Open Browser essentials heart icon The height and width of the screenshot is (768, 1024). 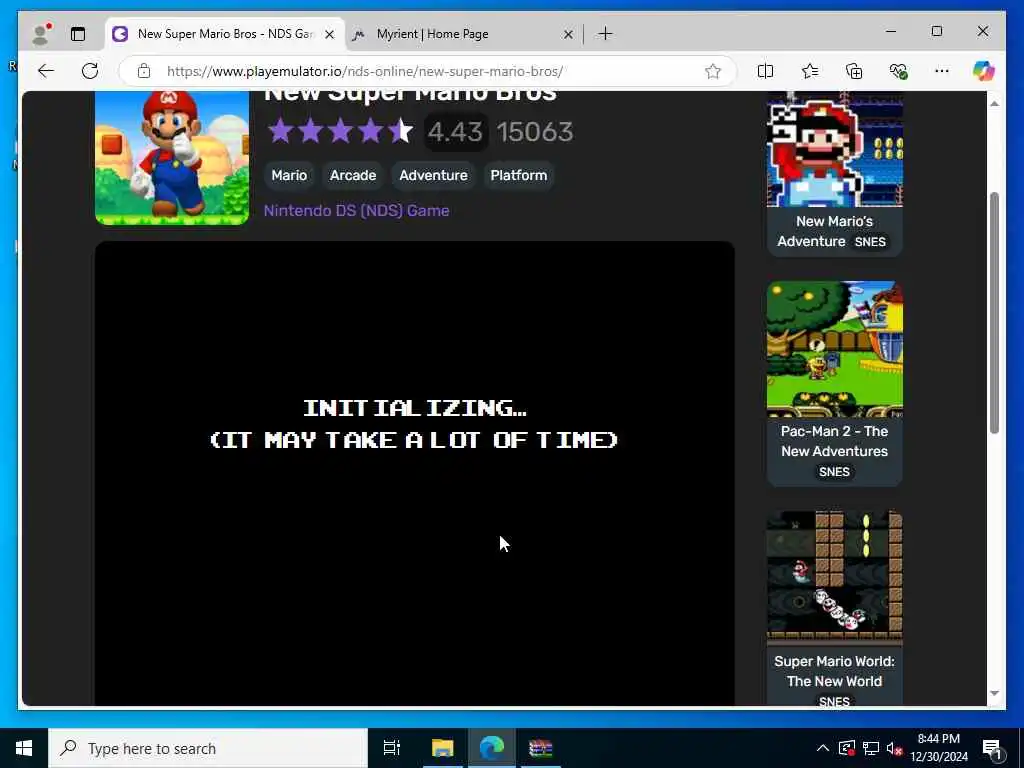click(899, 71)
